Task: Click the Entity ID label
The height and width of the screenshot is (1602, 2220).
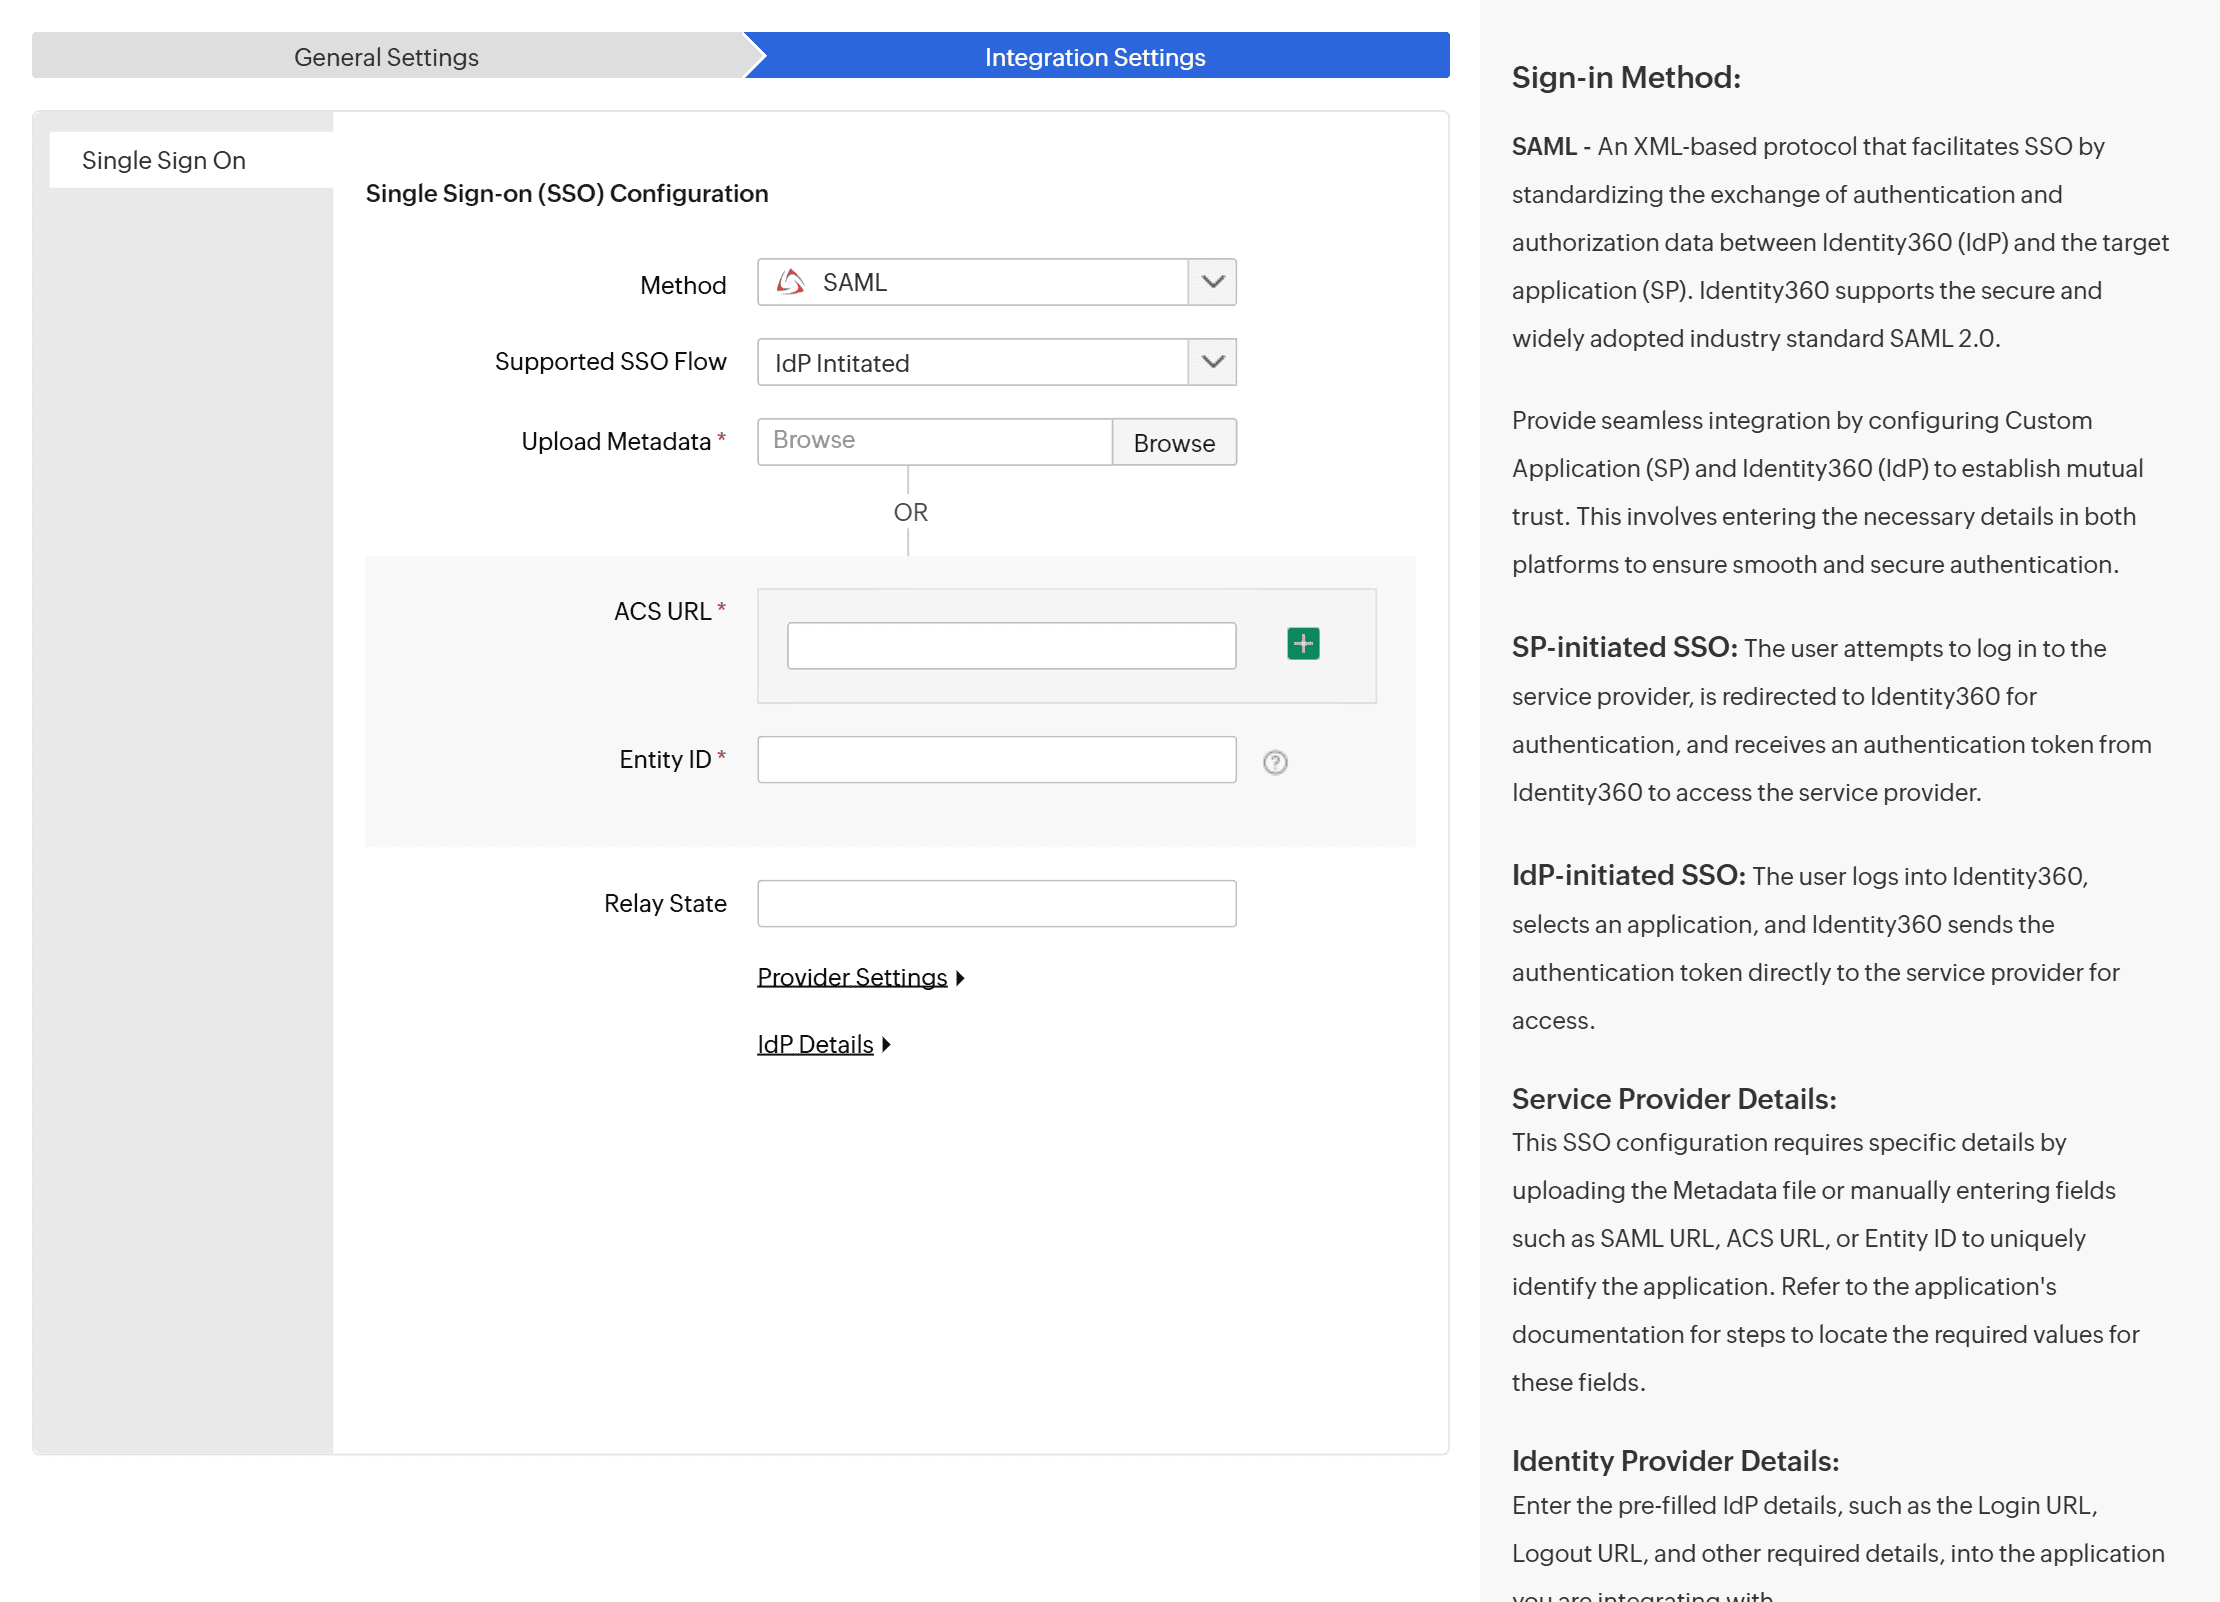Action: coord(665,759)
